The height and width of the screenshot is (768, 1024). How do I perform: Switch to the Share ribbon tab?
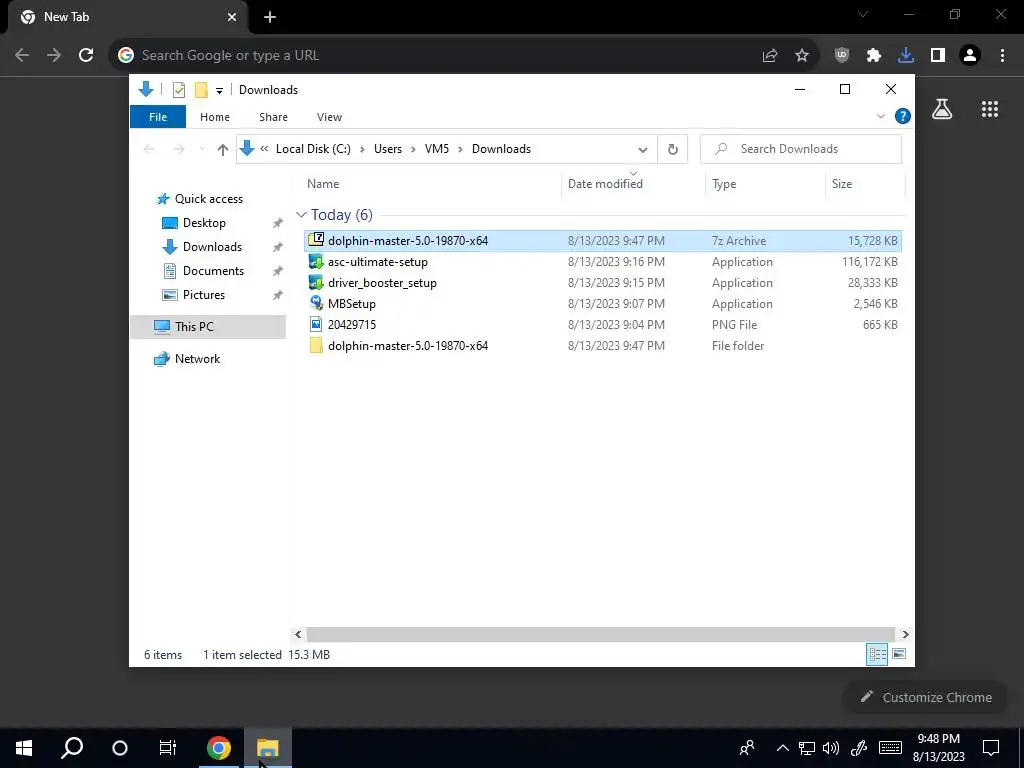tap(273, 117)
